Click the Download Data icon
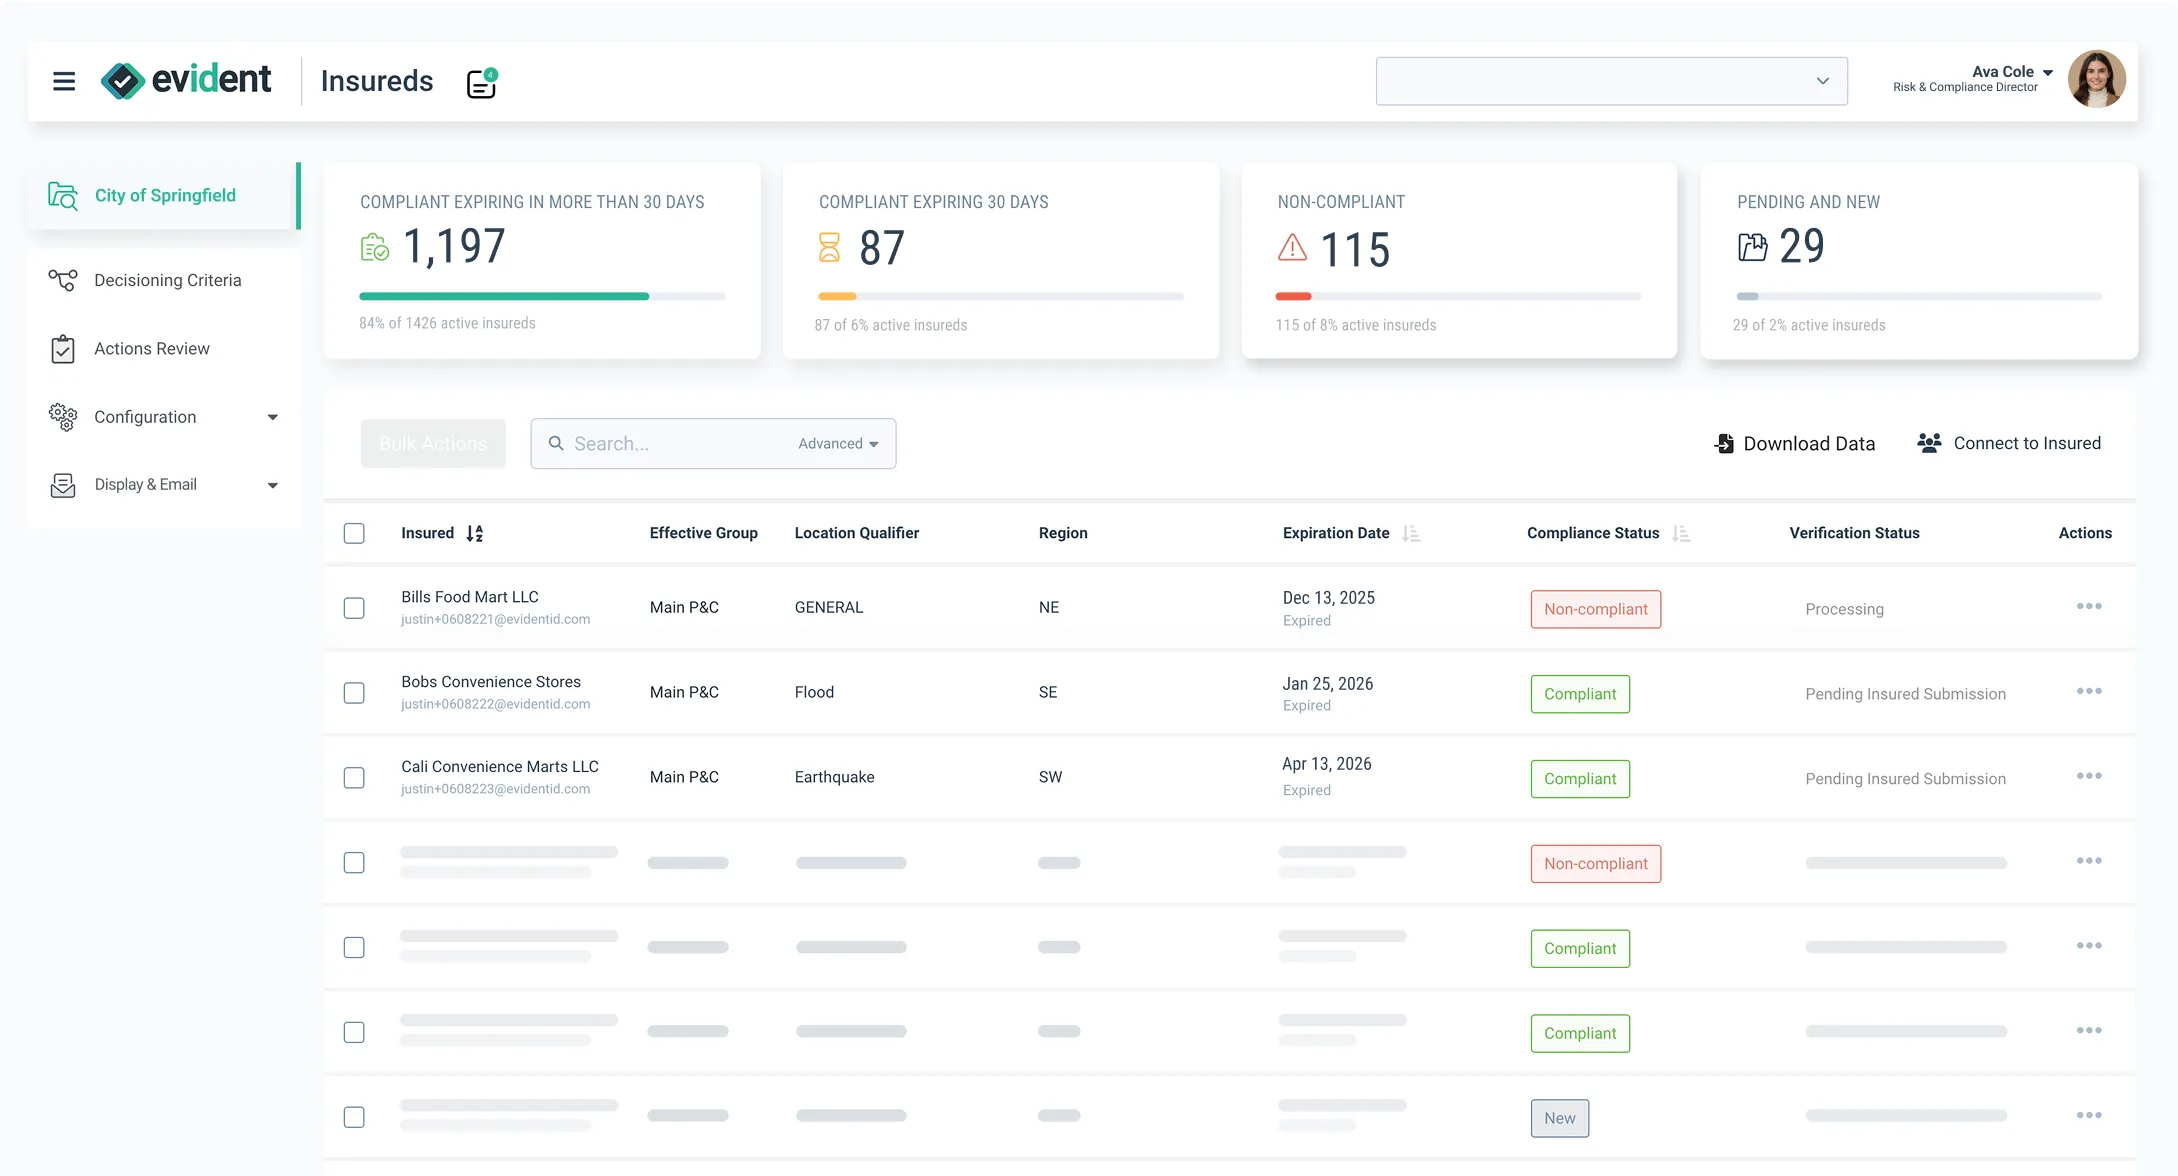The width and height of the screenshot is (2178, 1176). click(x=1724, y=443)
